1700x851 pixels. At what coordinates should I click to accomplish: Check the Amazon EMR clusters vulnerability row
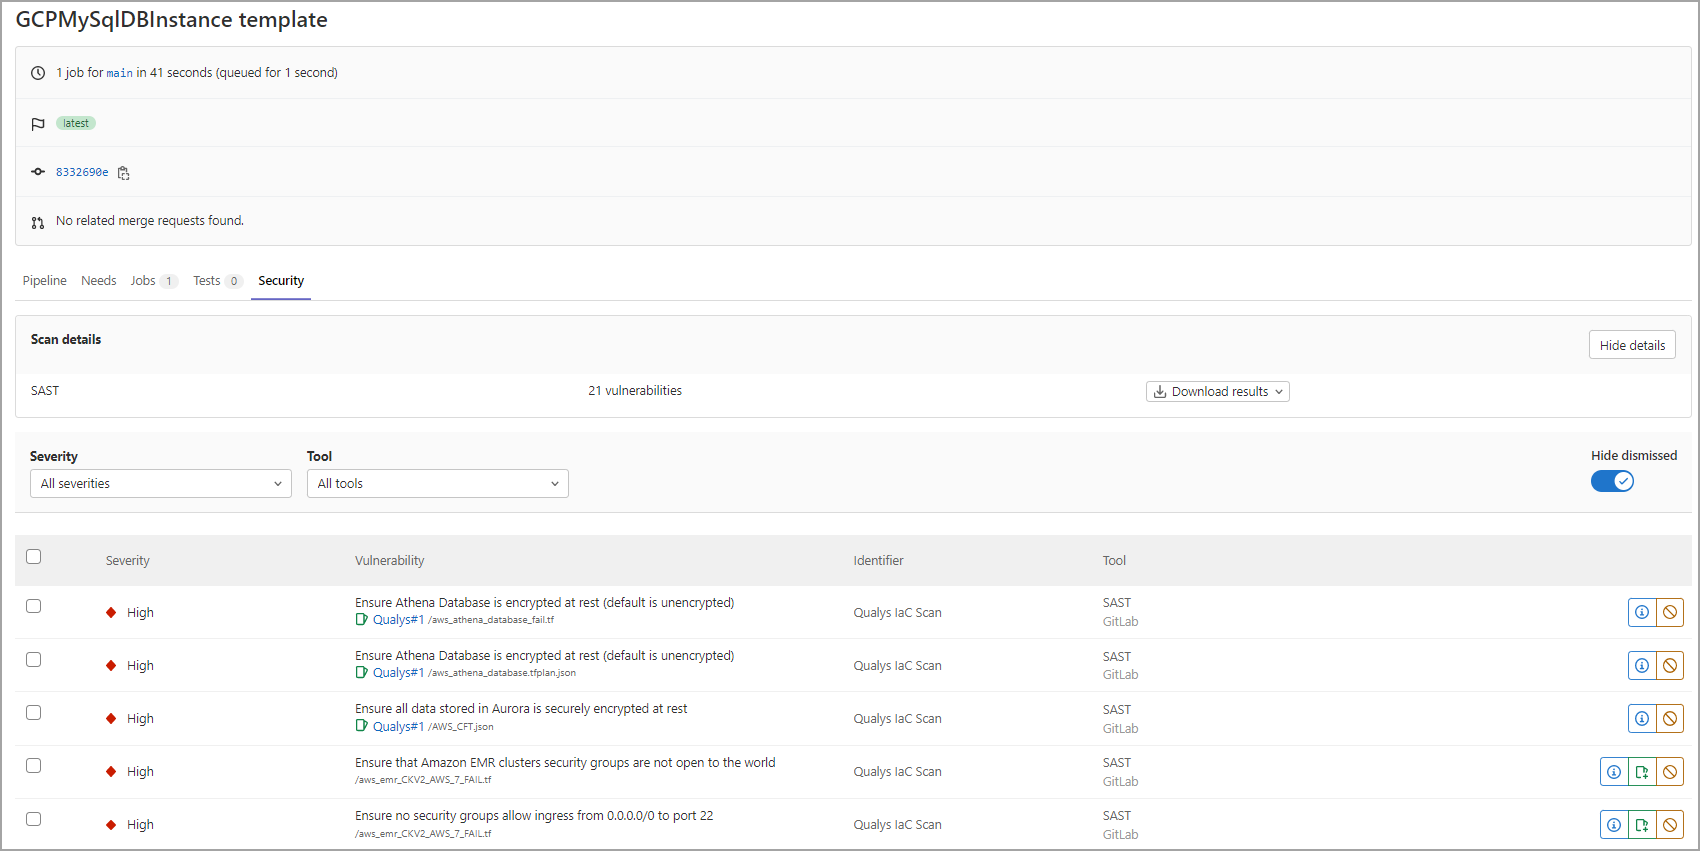34,765
